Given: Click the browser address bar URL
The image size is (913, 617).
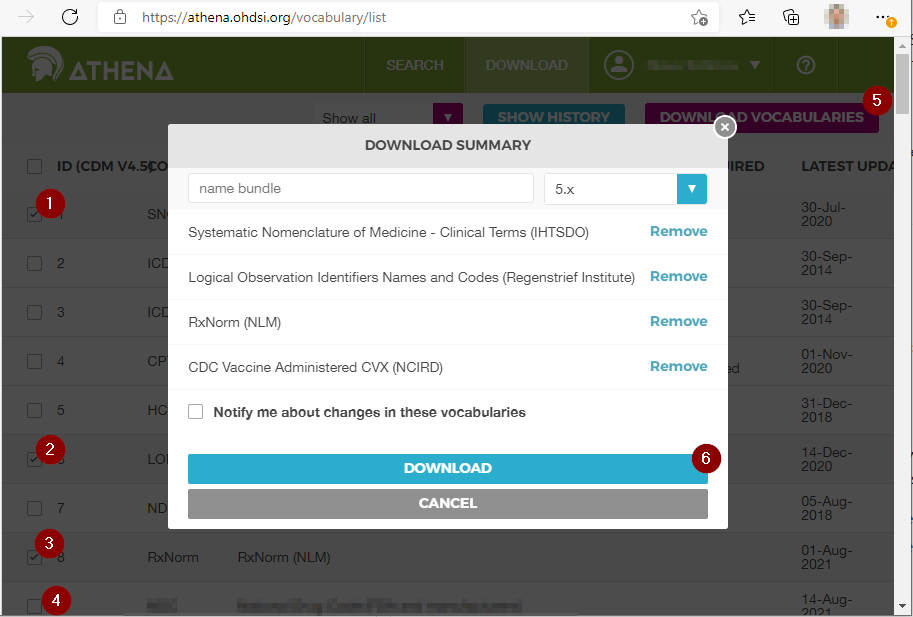Looking at the screenshot, I should click(264, 17).
